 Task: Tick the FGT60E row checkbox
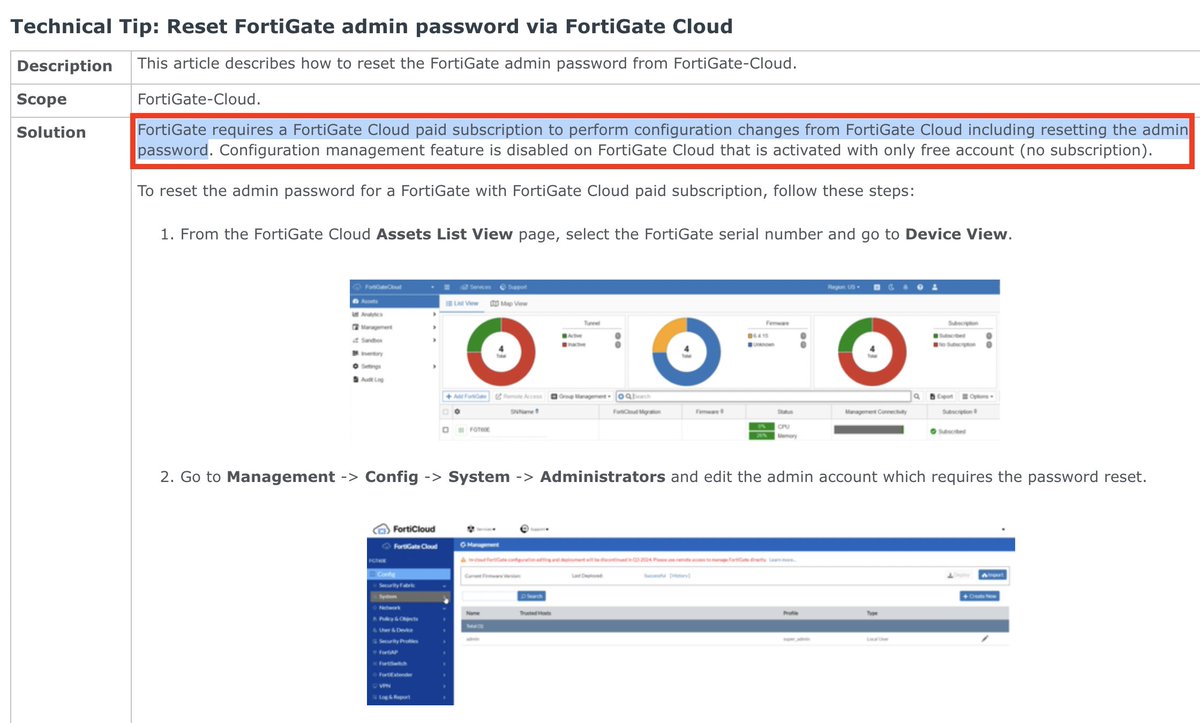[x=446, y=430]
